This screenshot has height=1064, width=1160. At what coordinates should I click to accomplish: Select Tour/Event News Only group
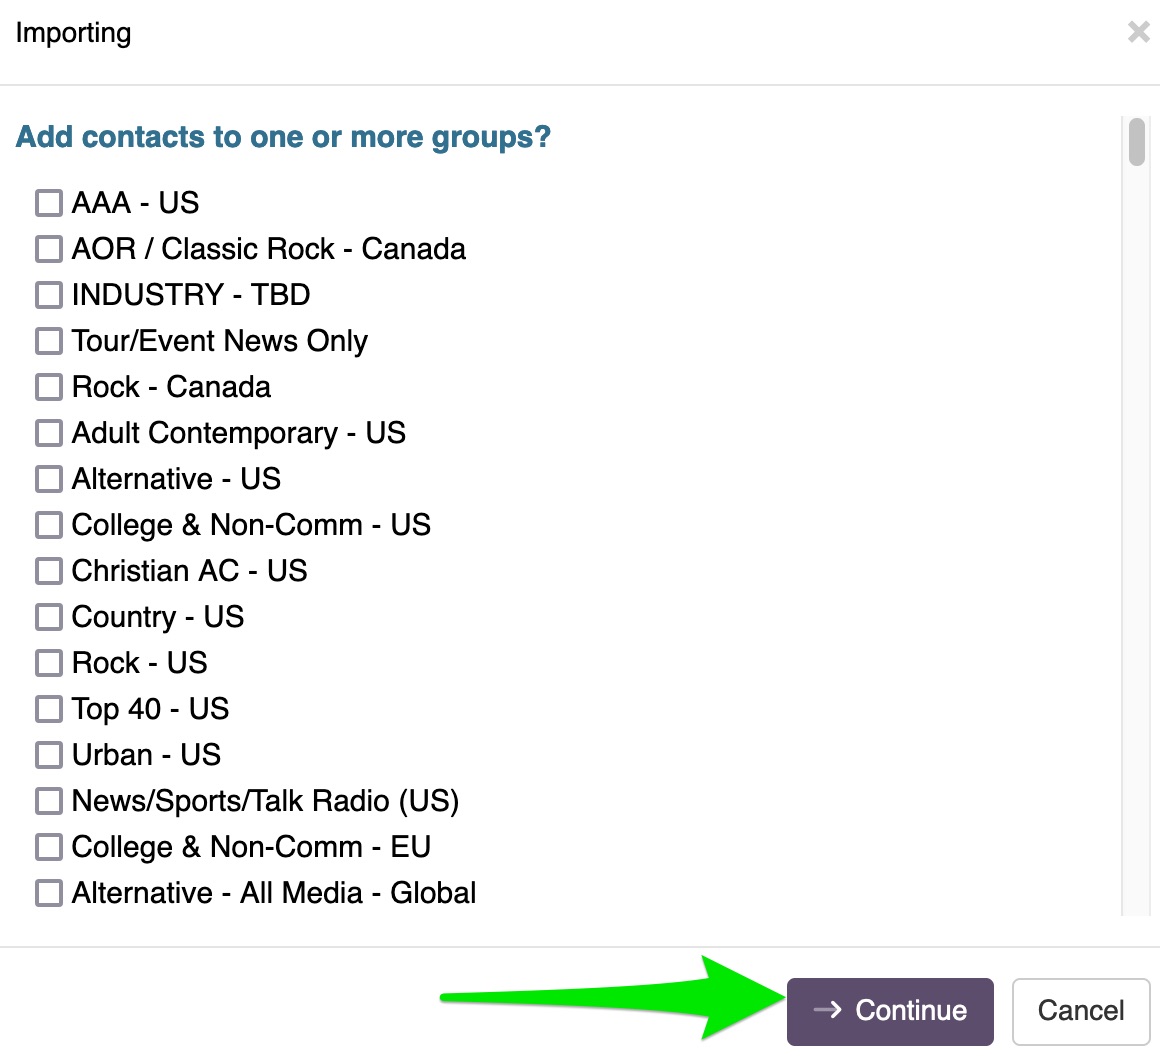(x=49, y=341)
